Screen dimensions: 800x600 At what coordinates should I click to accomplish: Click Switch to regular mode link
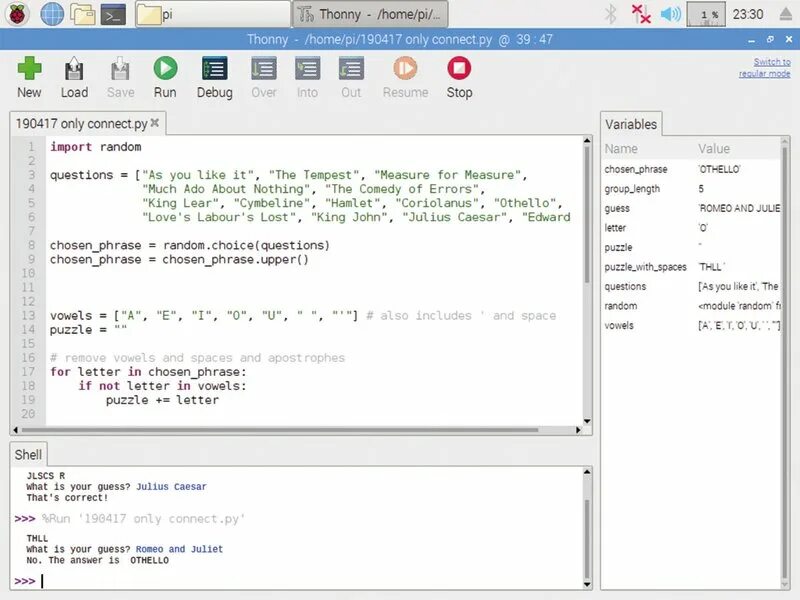pos(765,68)
